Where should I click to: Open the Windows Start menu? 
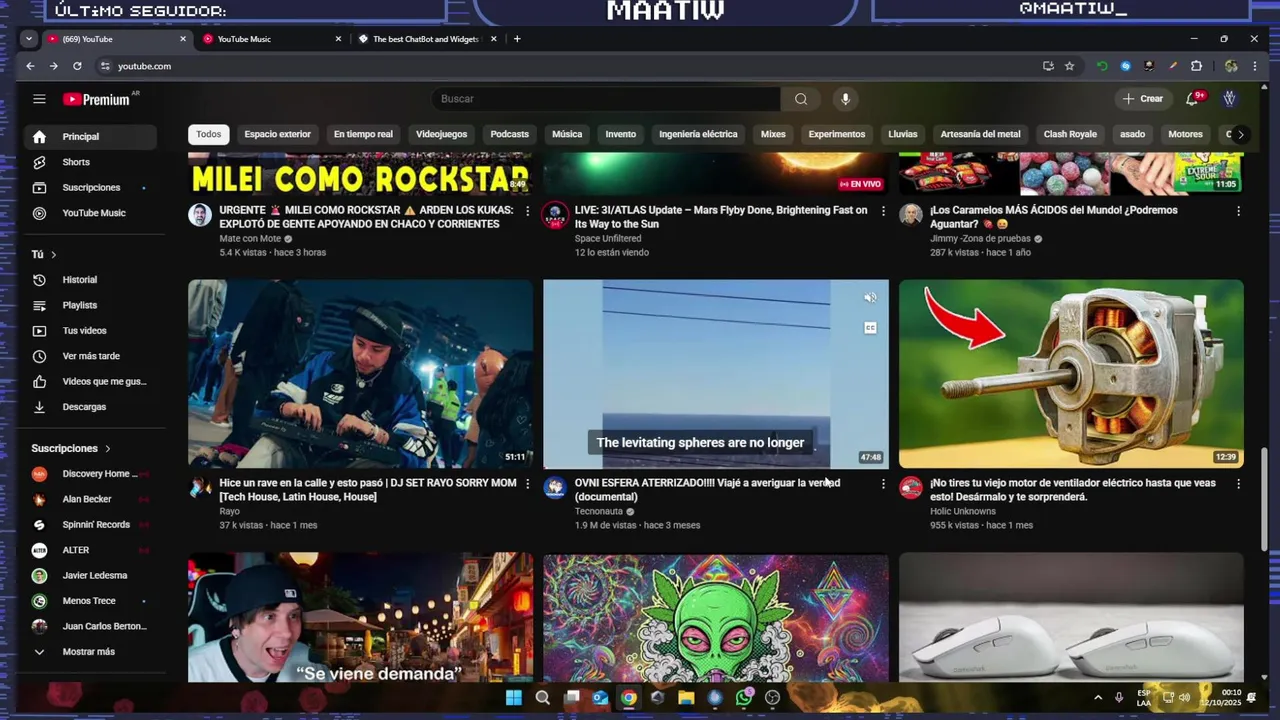click(x=514, y=698)
